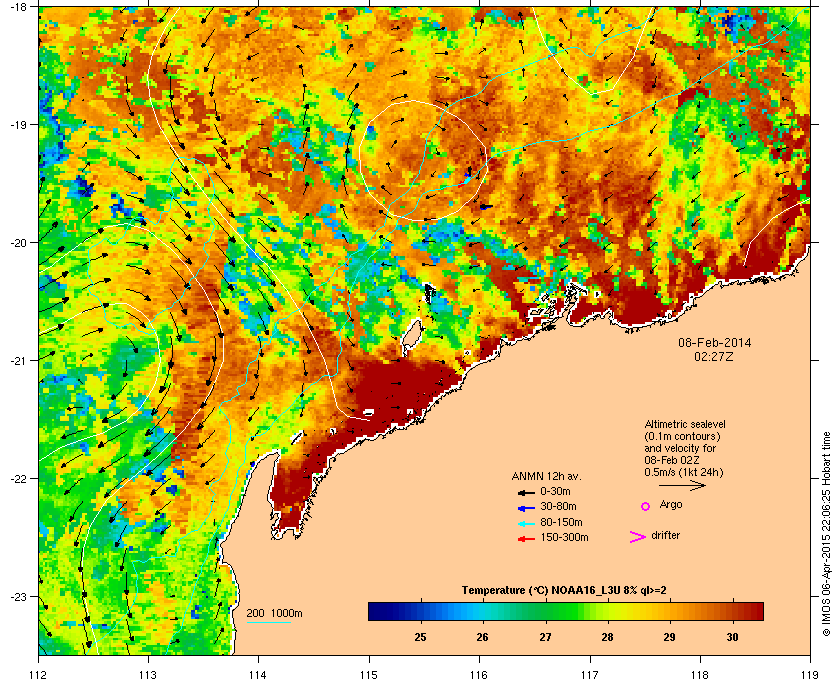Click the colorbar tick label 29

coord(669,637)
